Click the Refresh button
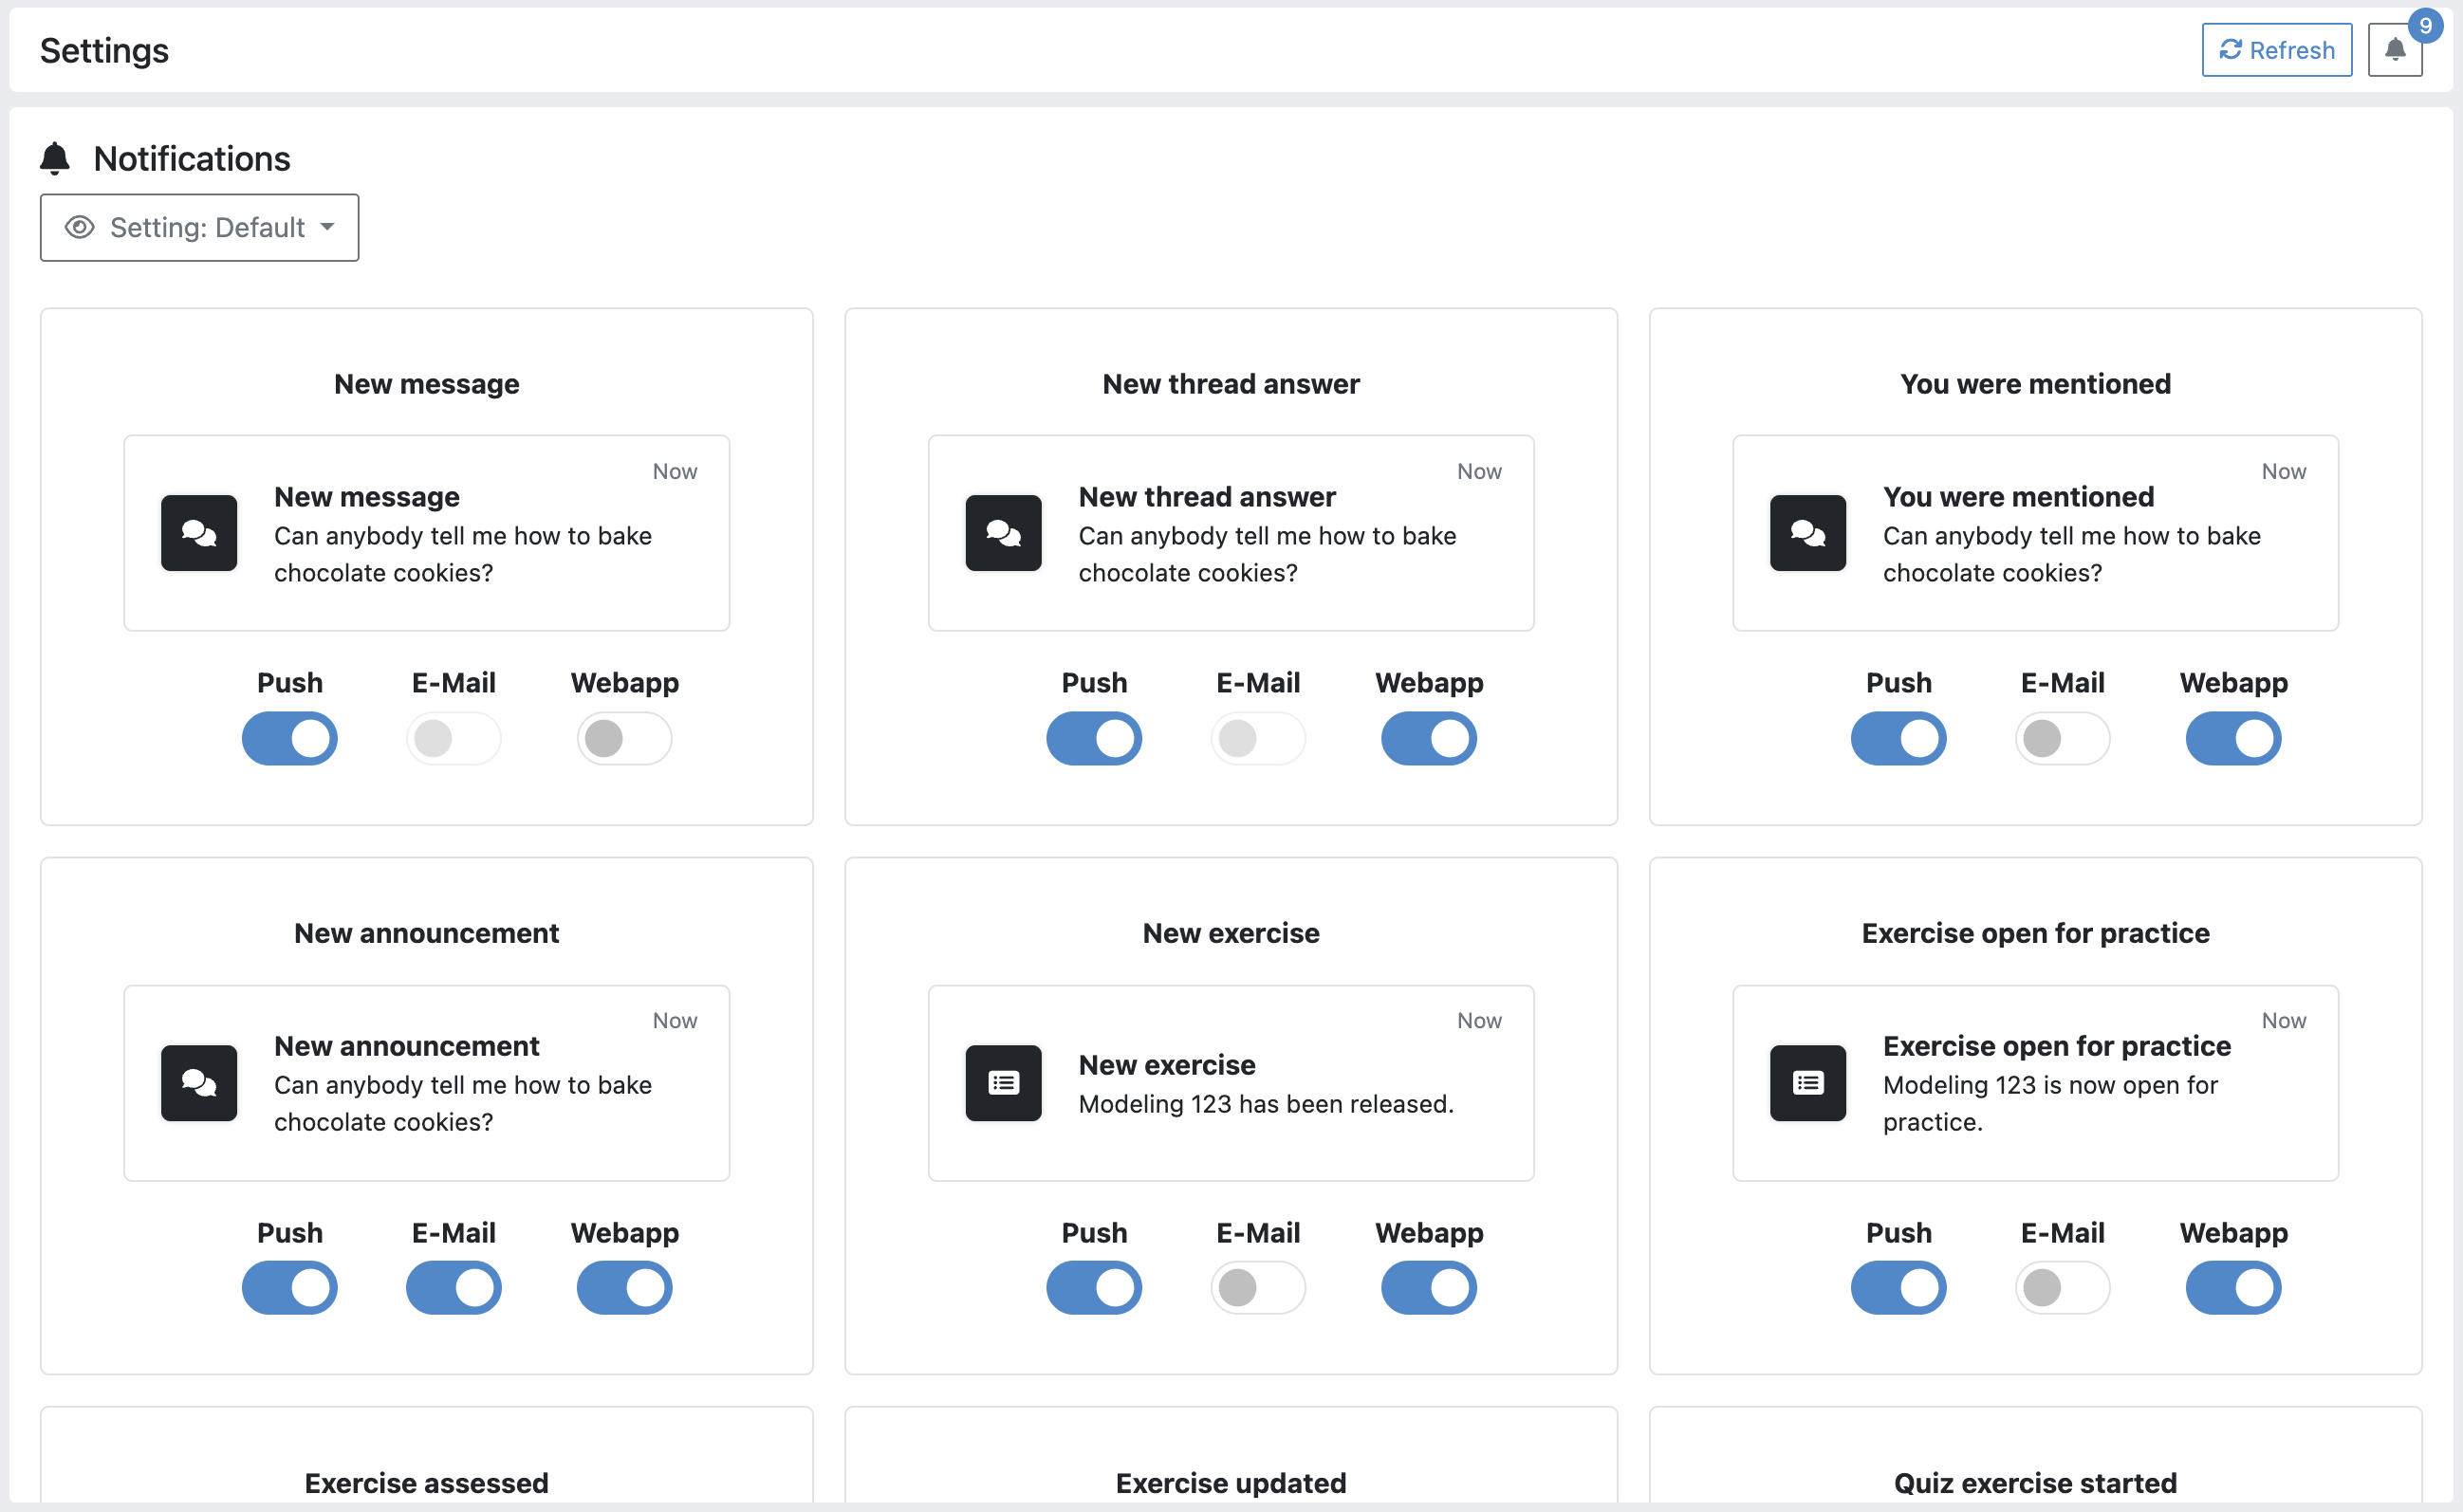This screenshot has width=2463, height=1512. tap(2276, 49)
